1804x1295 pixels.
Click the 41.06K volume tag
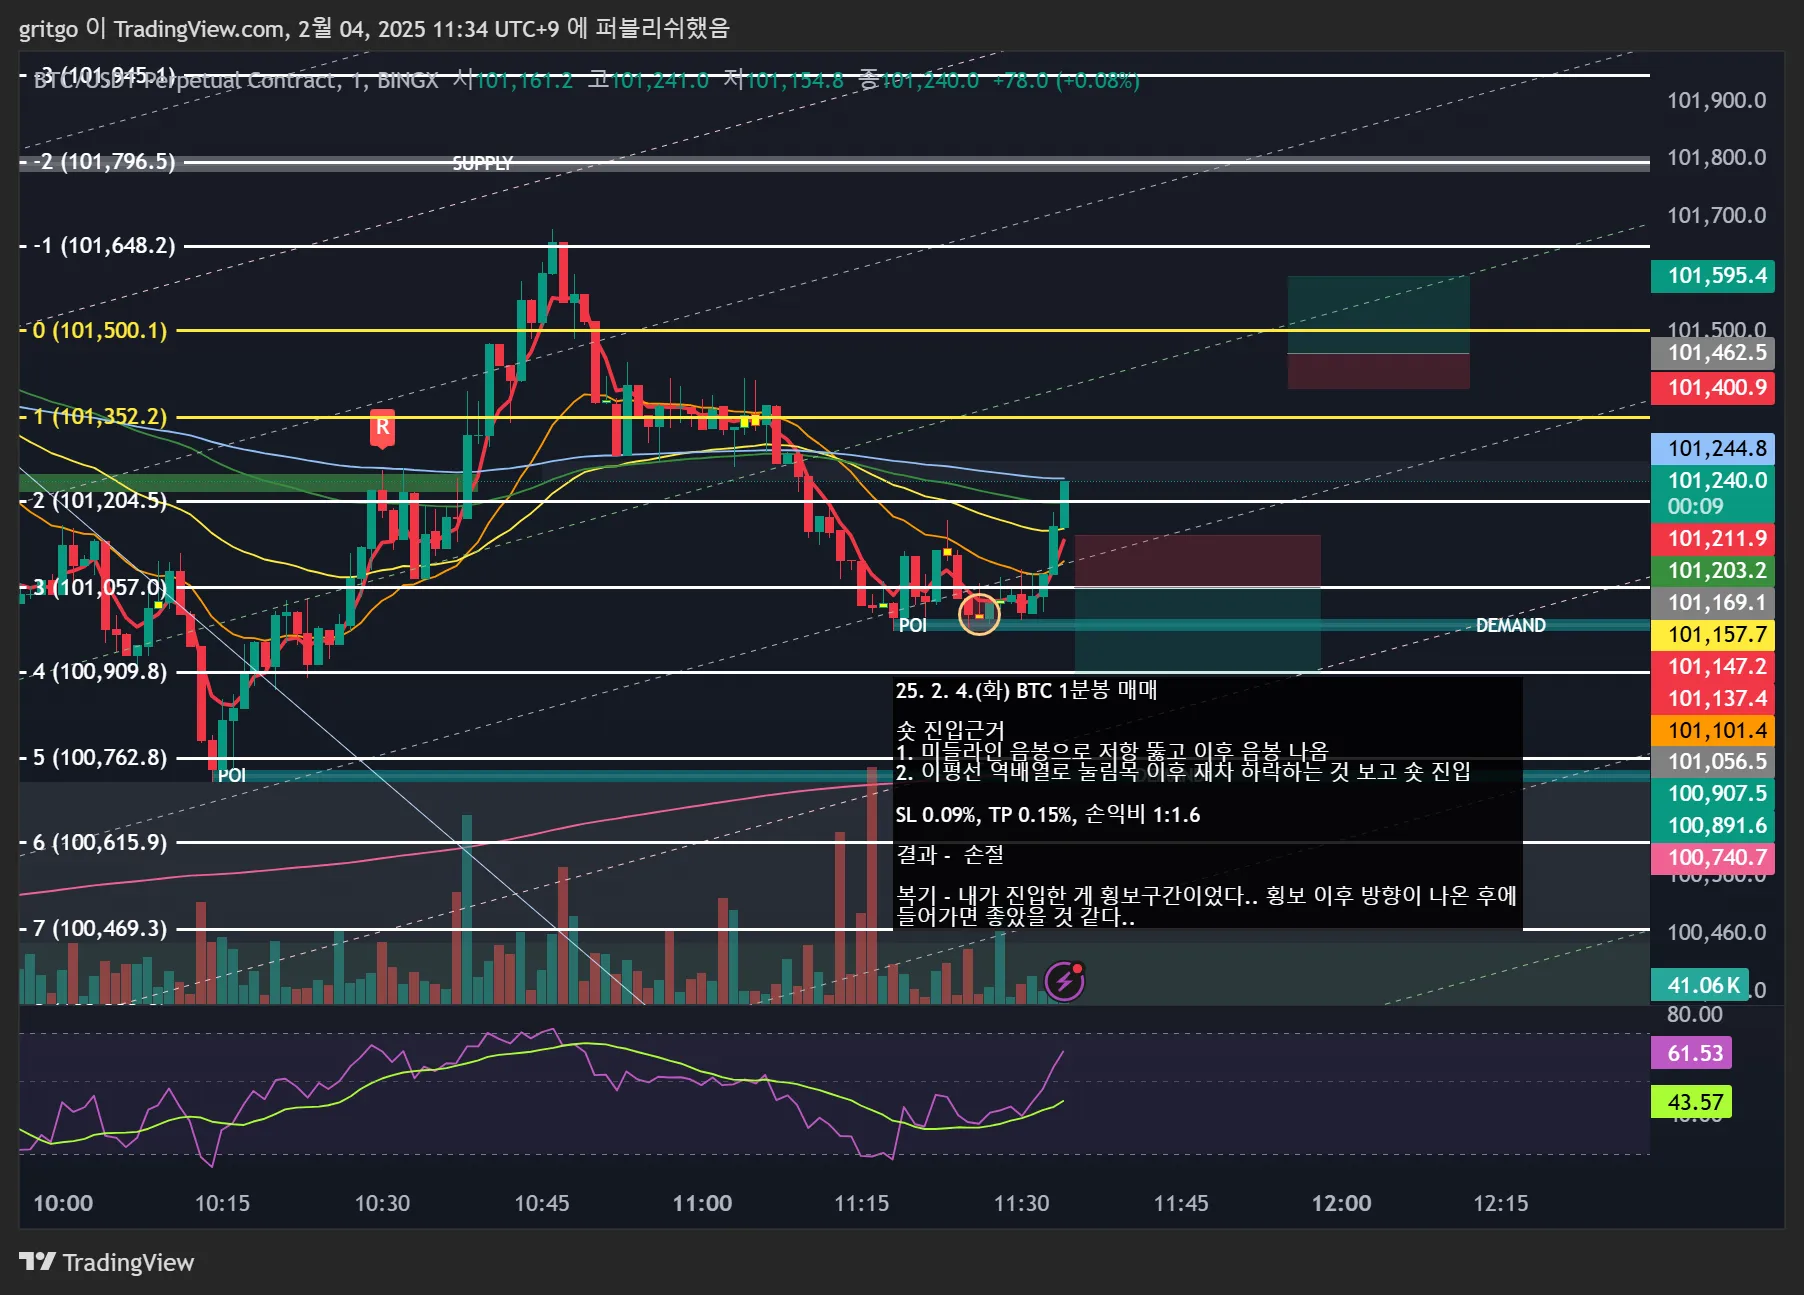pos(1700,985)
